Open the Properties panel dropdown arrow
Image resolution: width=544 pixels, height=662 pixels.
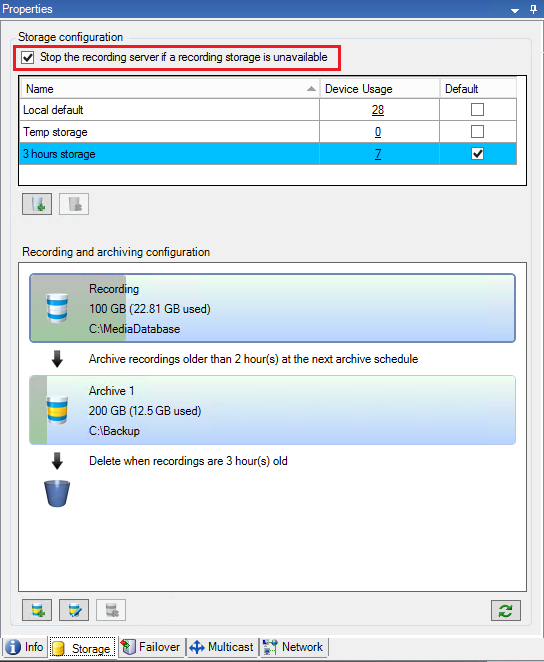click(x=515, y=11)
